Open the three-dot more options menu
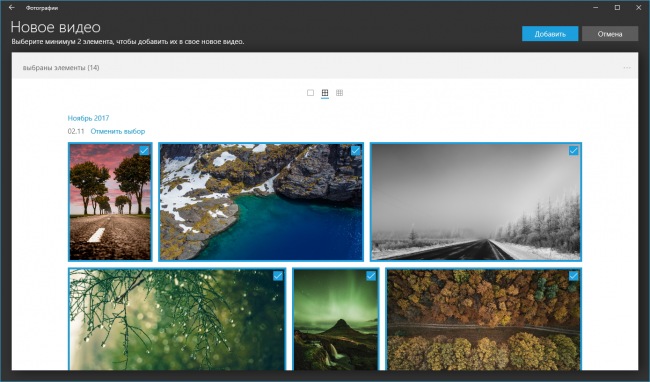 pyautogui.click(x=627, y=68)
